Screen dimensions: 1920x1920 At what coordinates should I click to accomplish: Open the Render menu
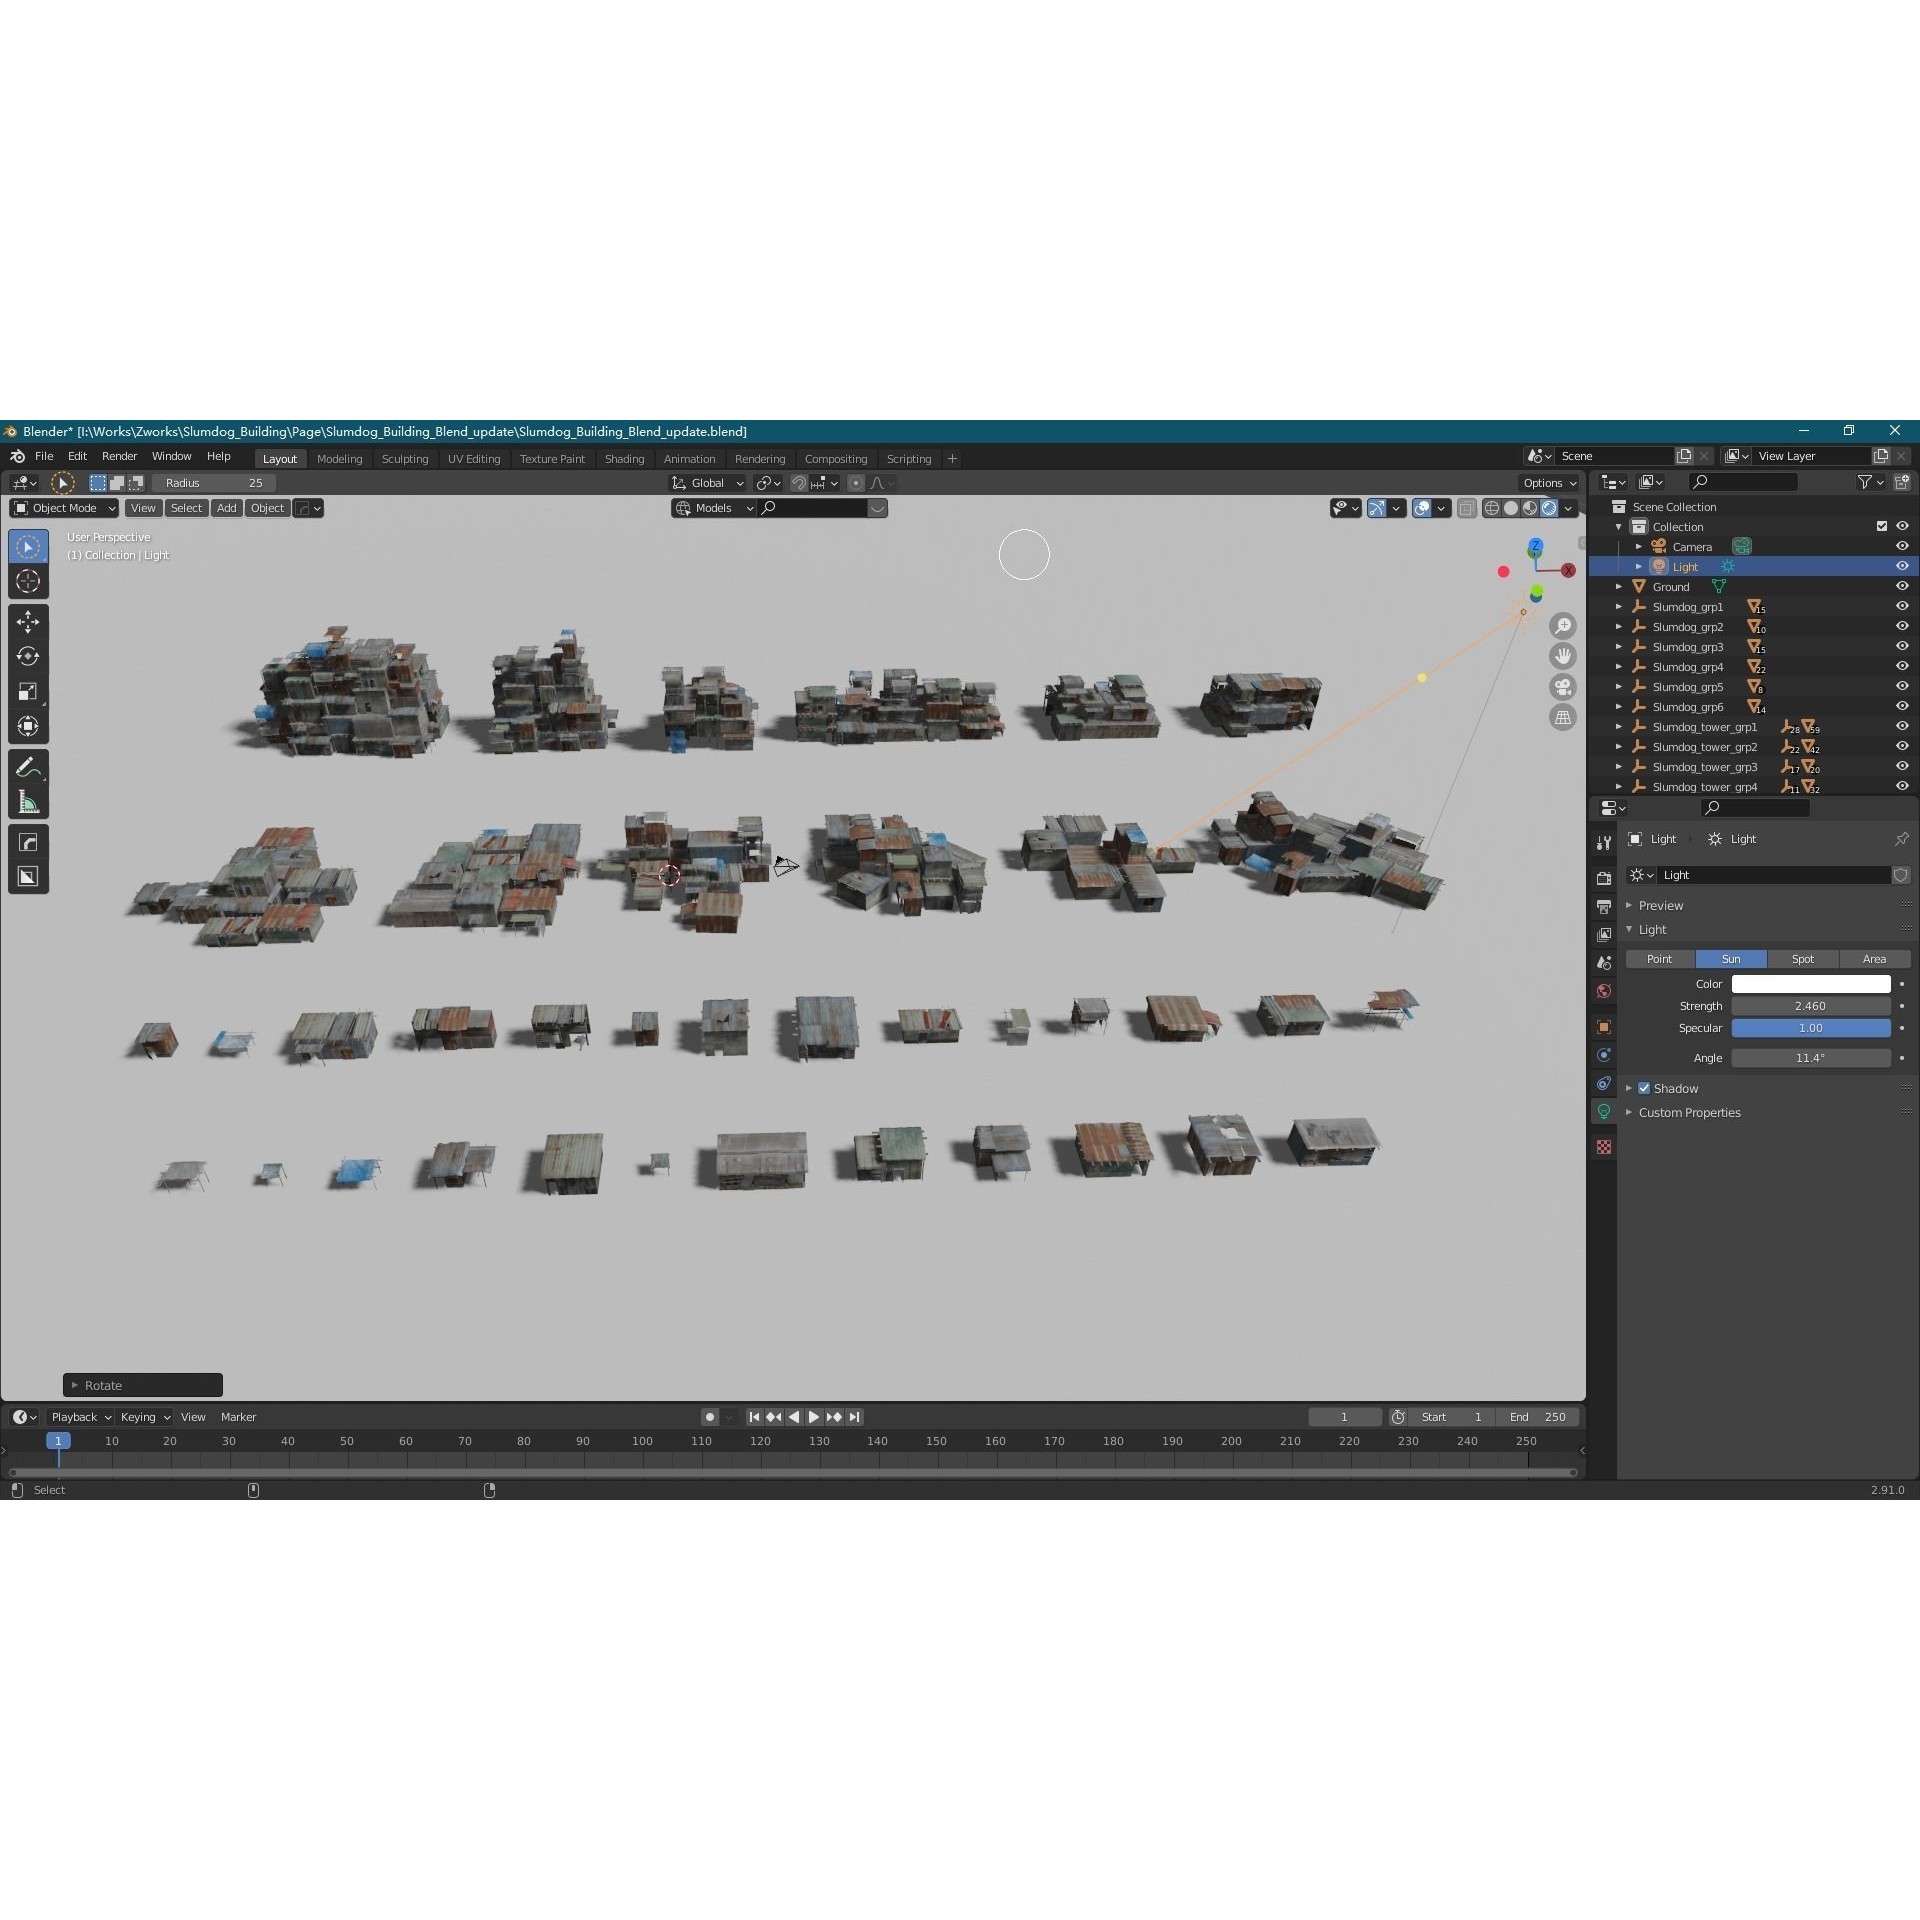point(119,456)
